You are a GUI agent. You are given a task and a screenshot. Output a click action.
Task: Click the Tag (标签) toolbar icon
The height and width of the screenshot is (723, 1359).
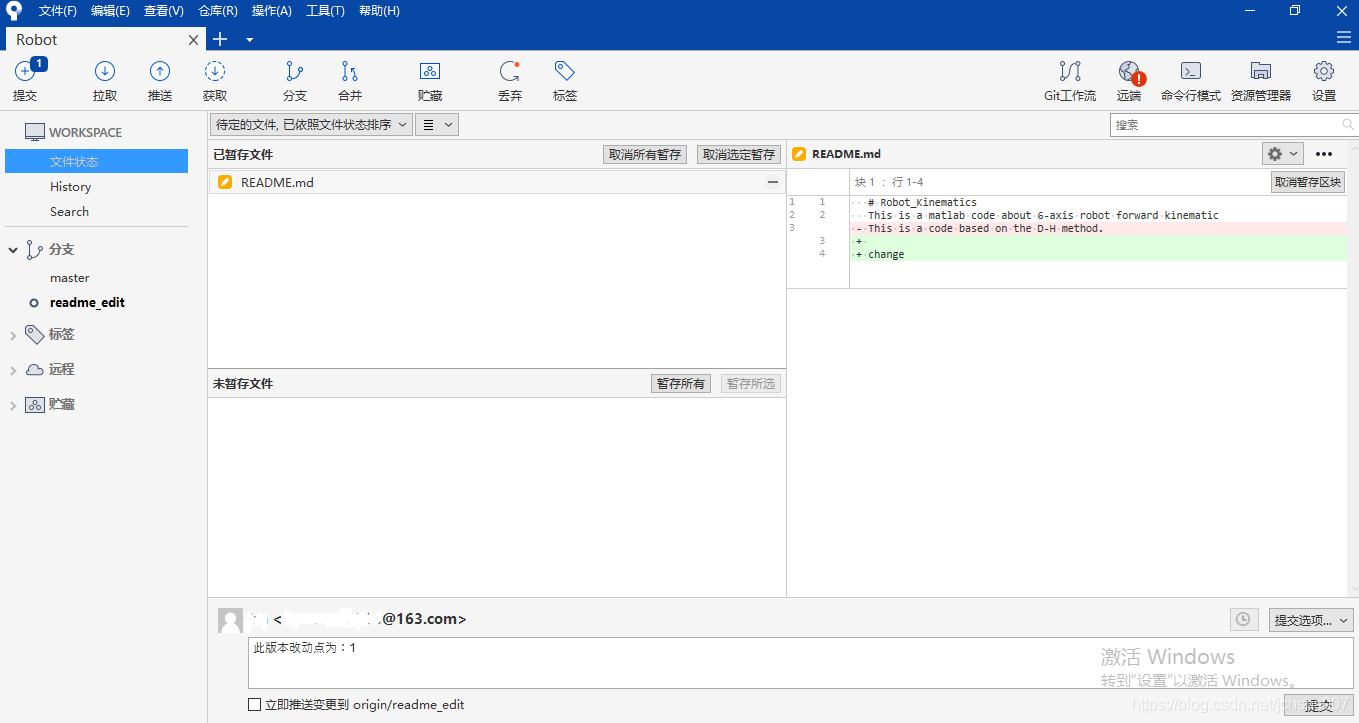tap(565, 80)
